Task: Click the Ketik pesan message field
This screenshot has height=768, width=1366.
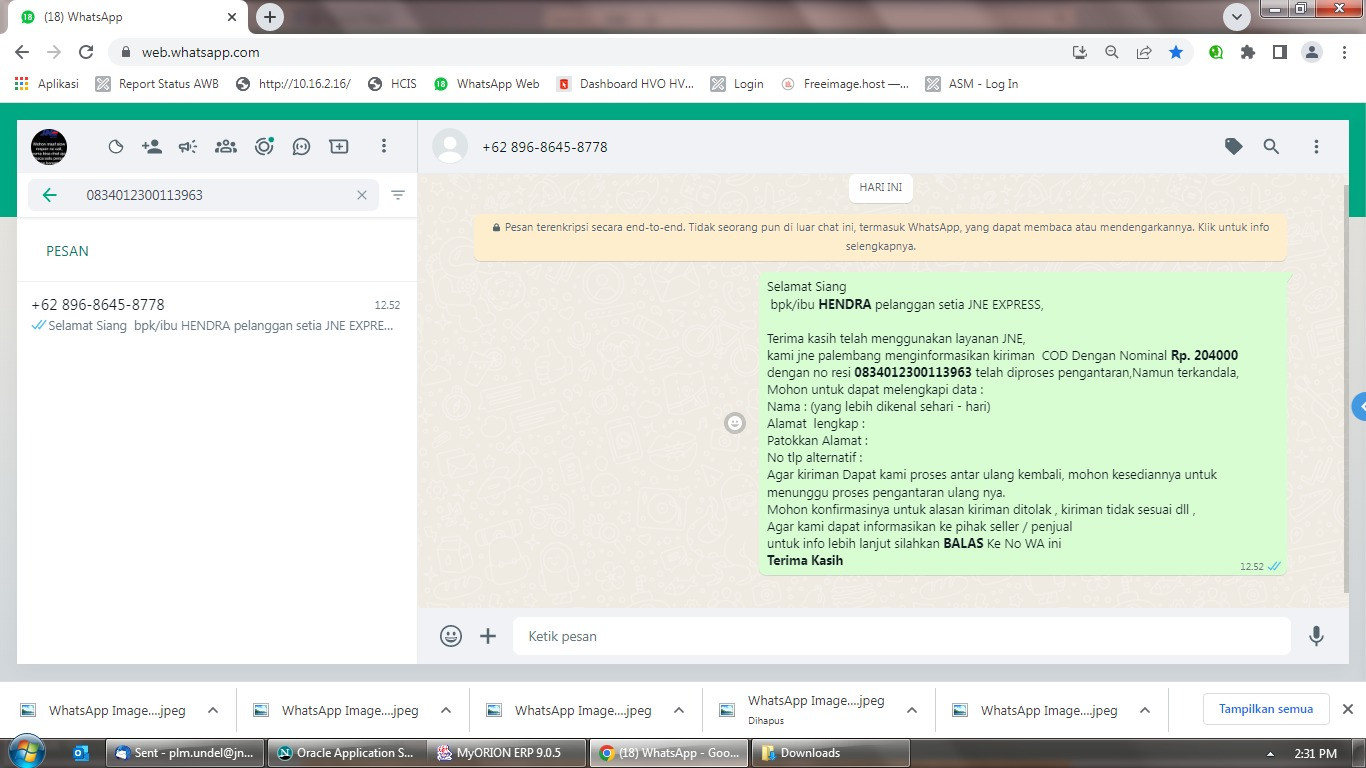Action: pos(902,636)
